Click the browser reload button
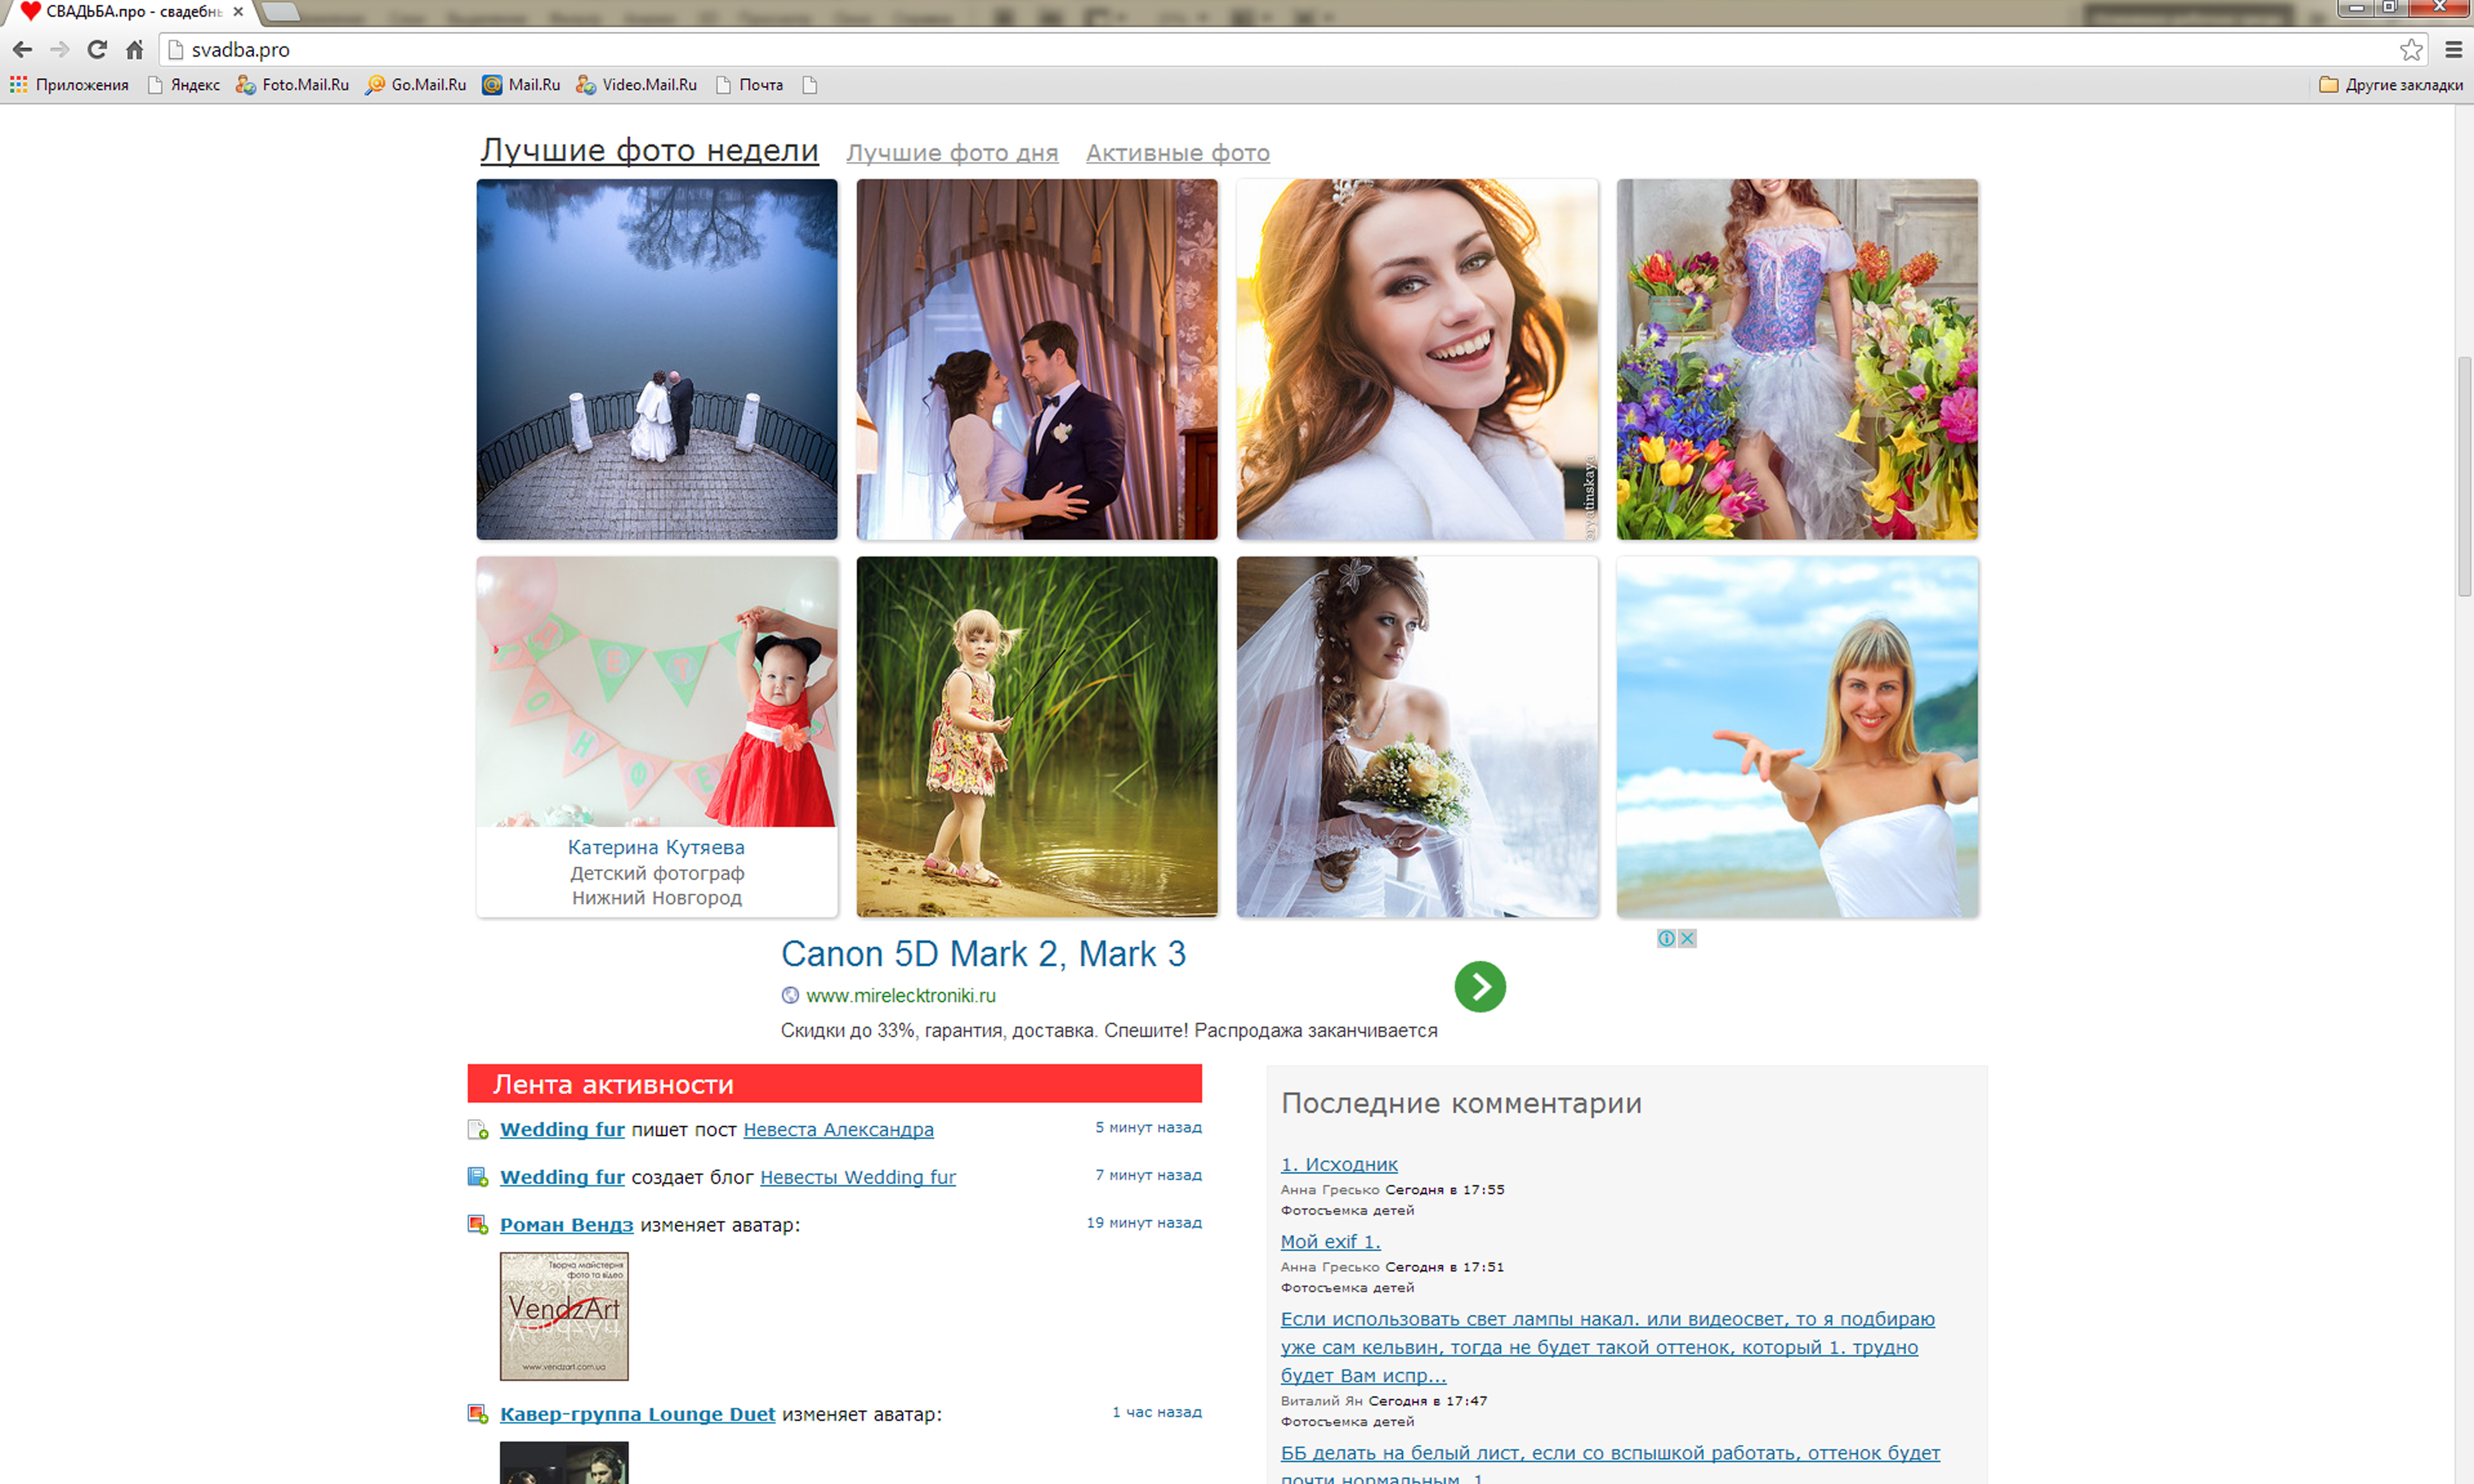Screen dimensions: 2474x1484 click(x=97, y=49)
